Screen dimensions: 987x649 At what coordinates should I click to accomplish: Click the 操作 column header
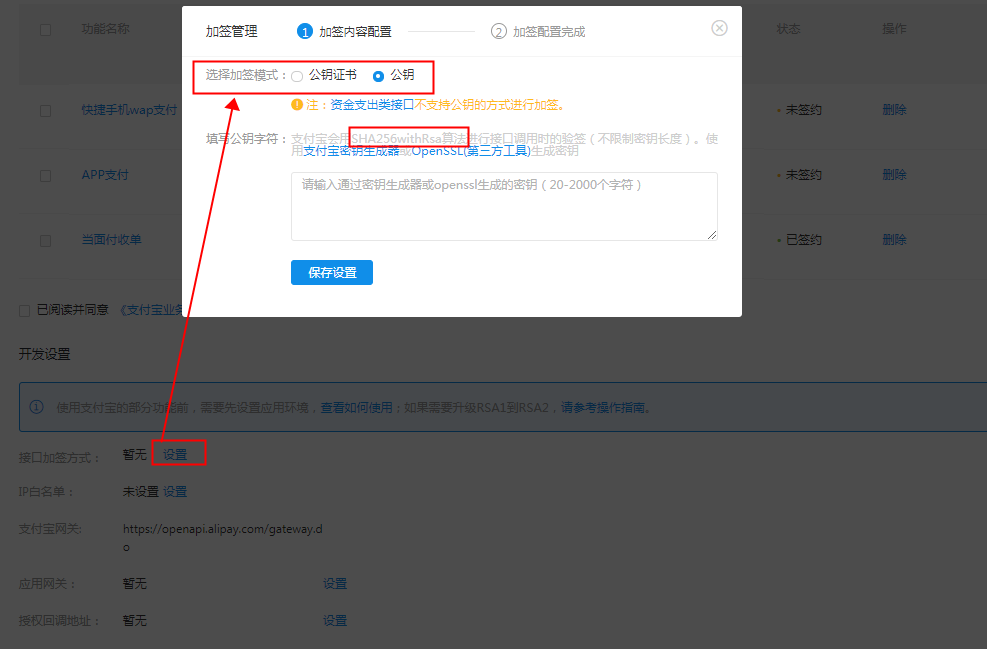[x=894, y=28]
